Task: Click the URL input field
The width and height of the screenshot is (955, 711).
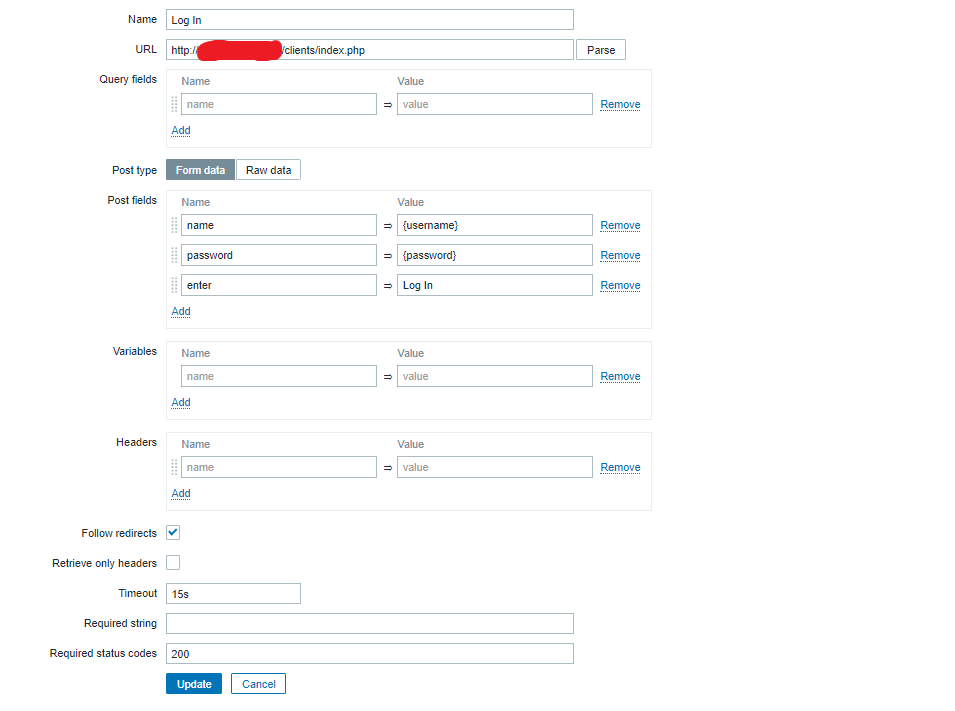Action: (x=370, y=50)
